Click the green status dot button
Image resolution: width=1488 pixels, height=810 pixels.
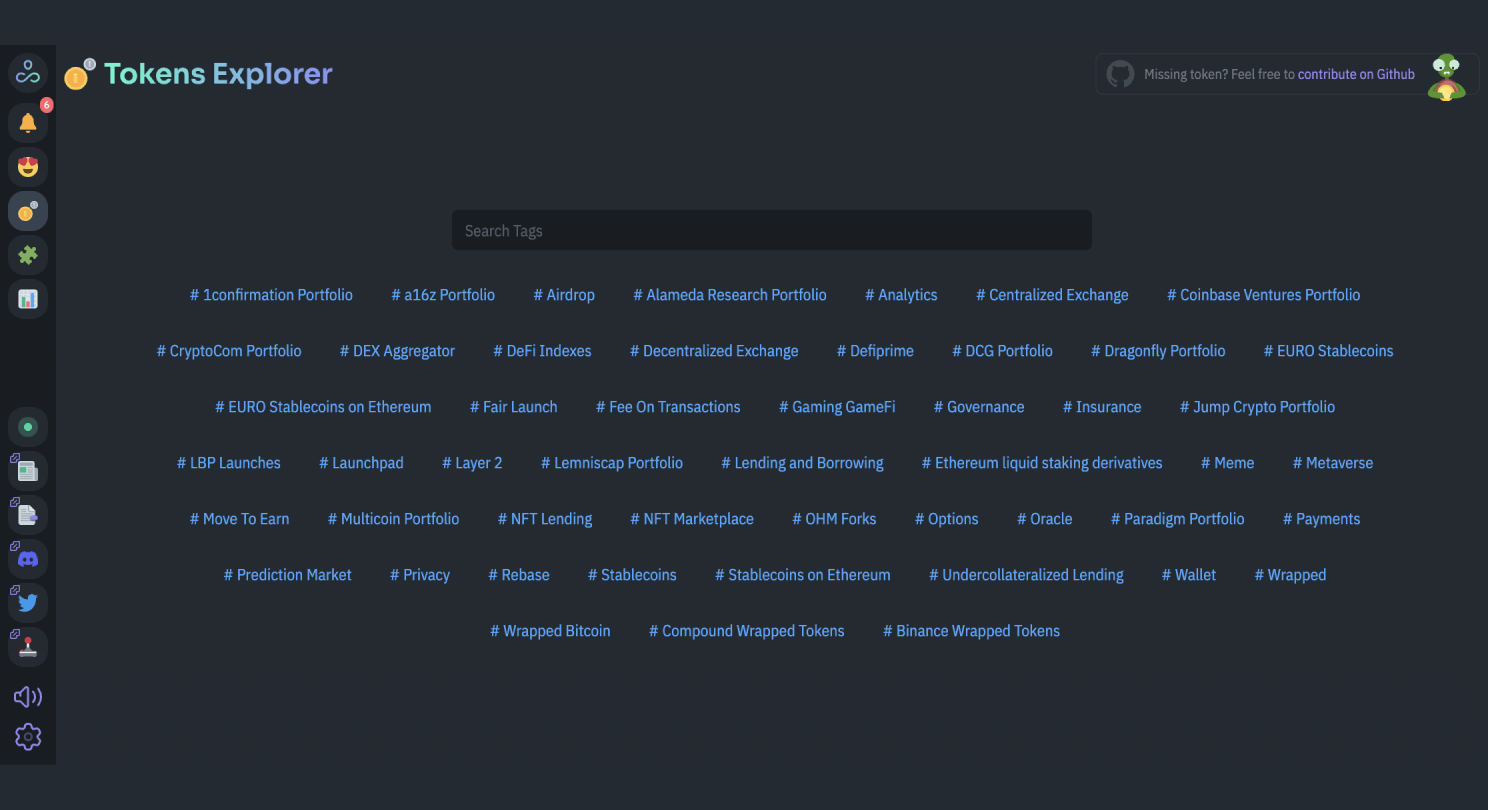(28, 427)
